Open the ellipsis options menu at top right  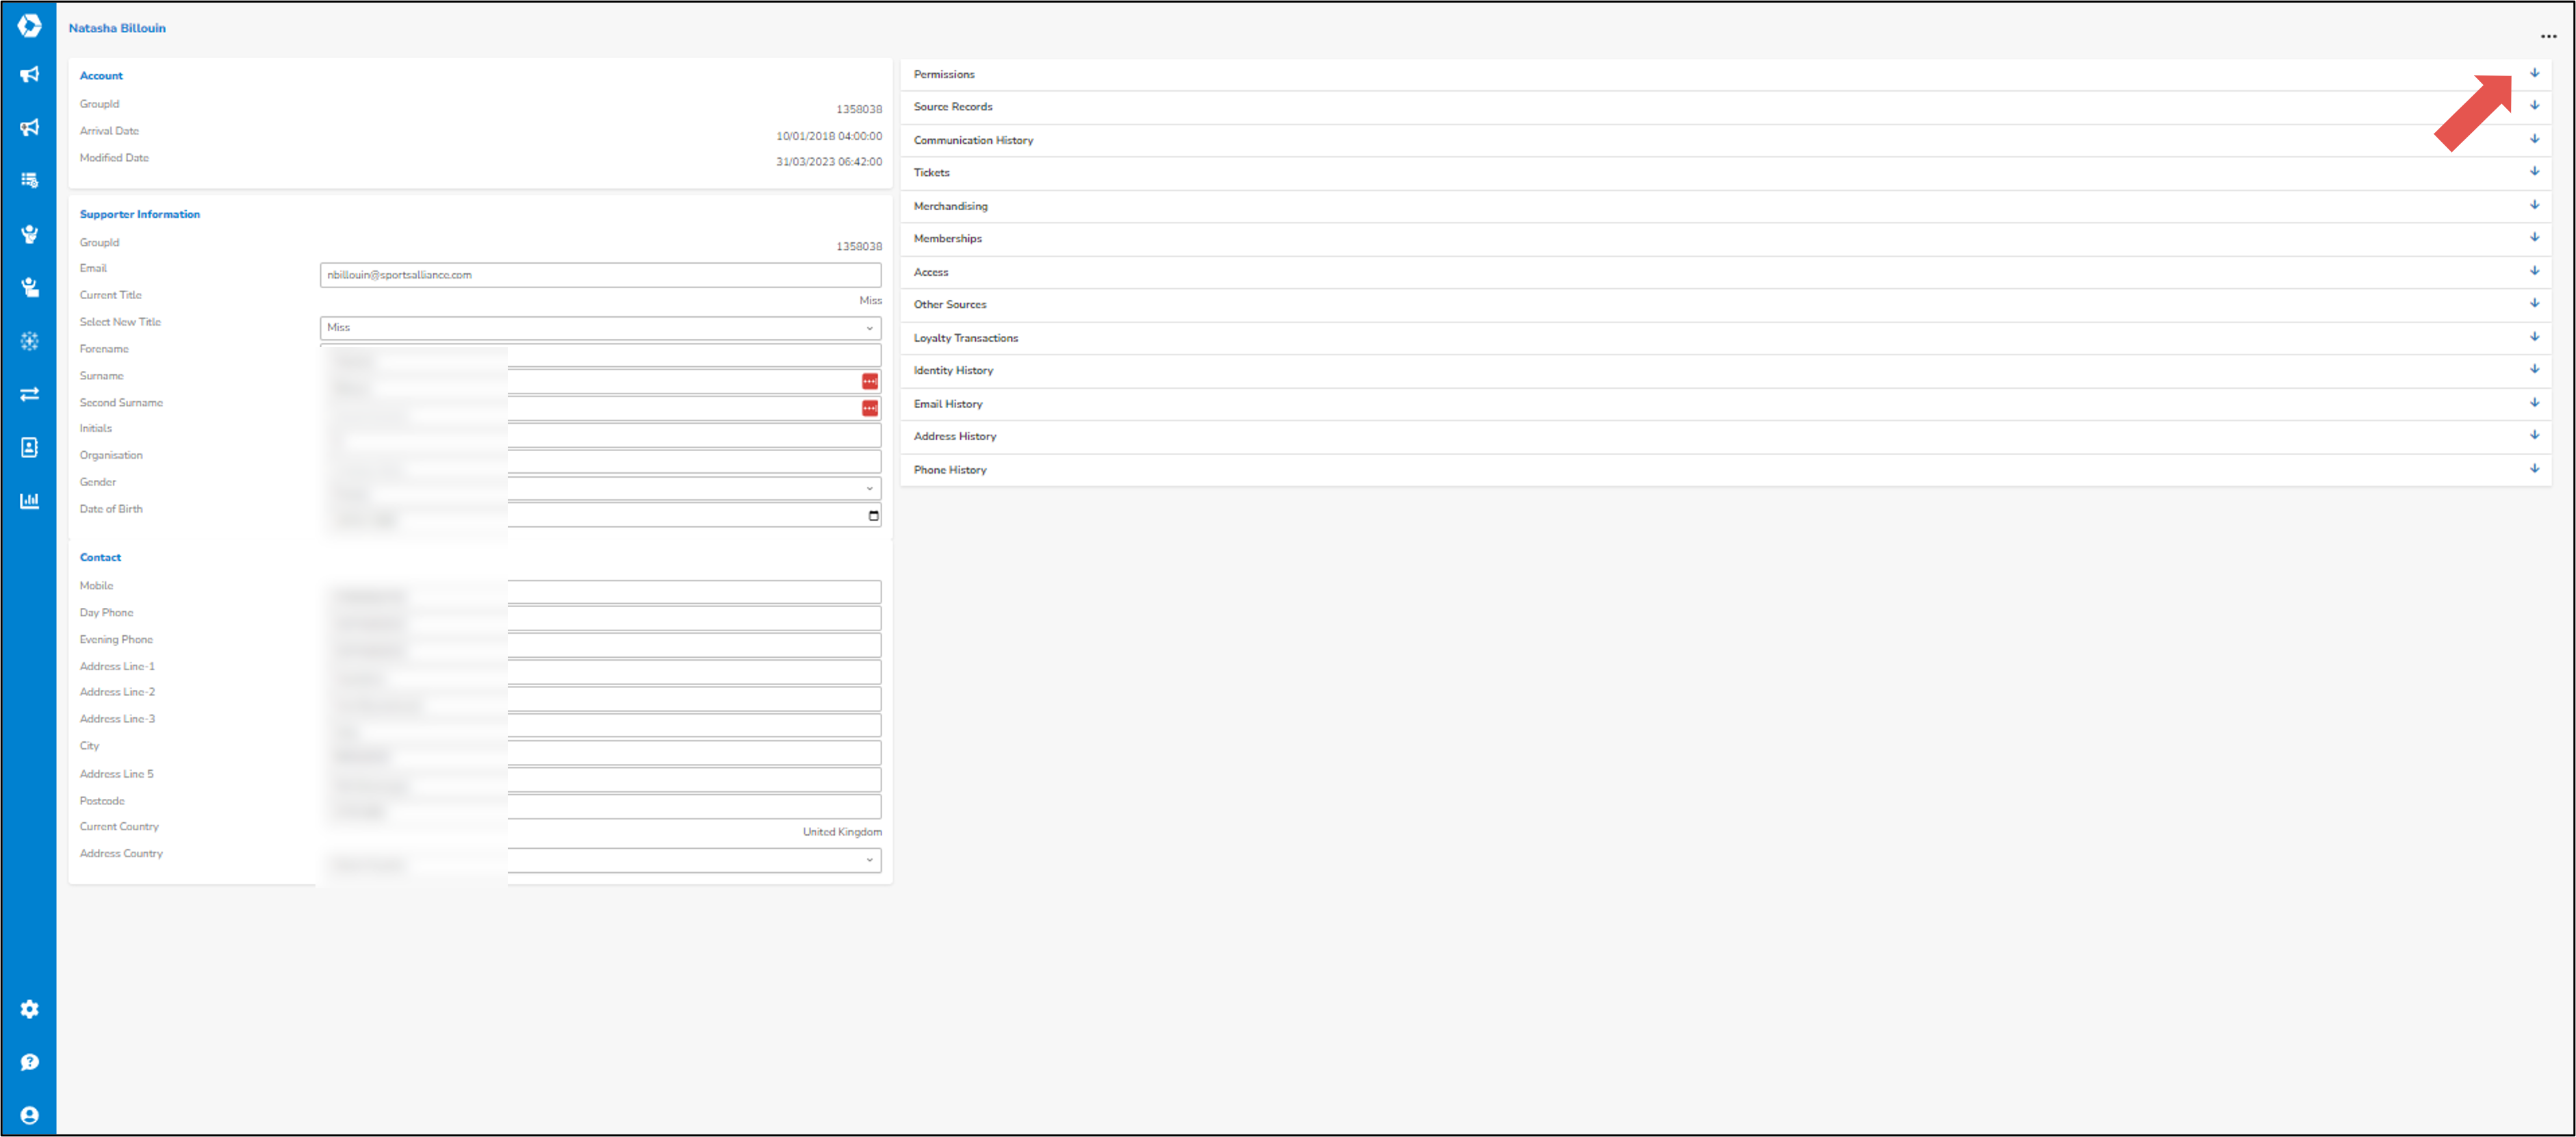click(2548, 37)
